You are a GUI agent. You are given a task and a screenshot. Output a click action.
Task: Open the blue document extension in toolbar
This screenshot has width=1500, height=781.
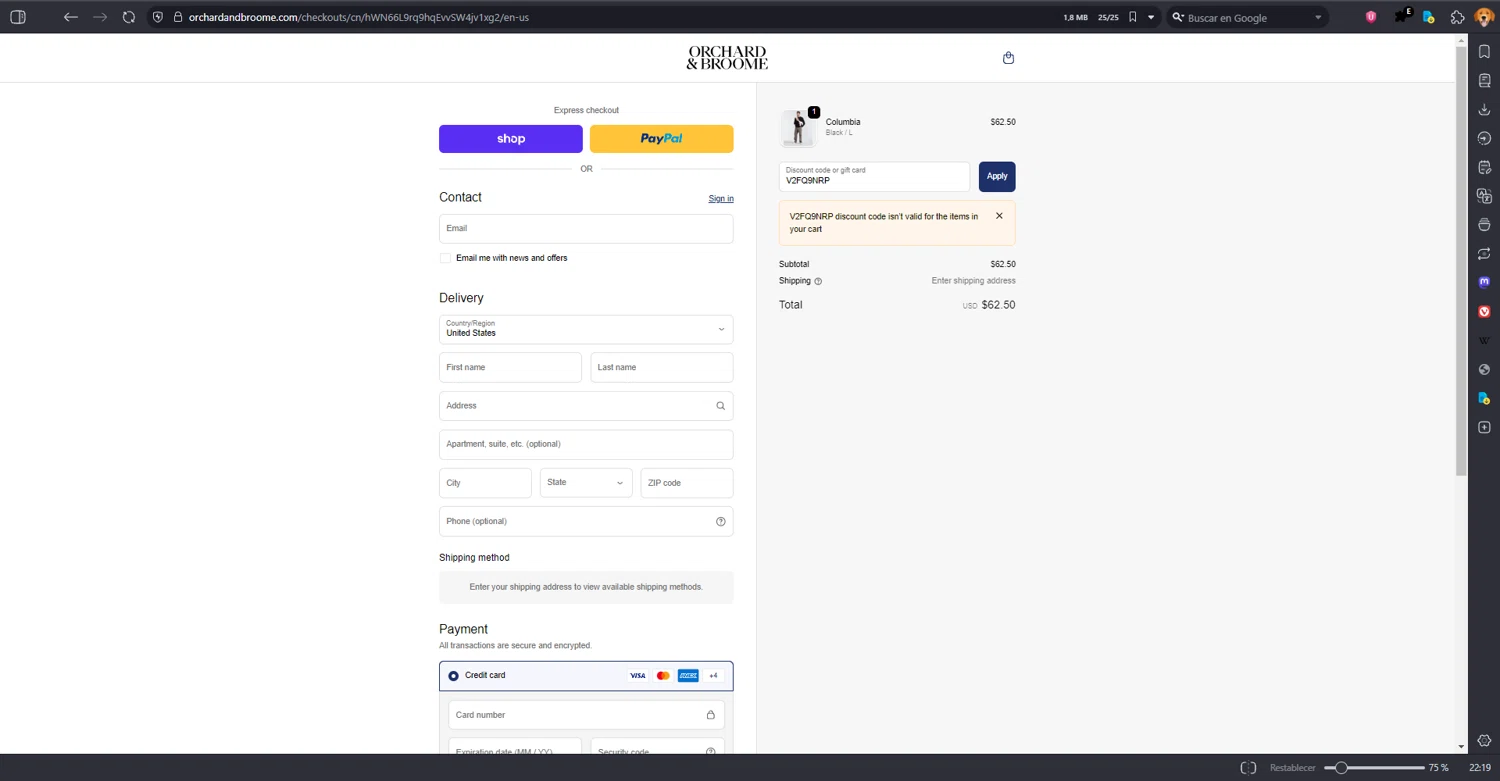tap(1429, 17)
